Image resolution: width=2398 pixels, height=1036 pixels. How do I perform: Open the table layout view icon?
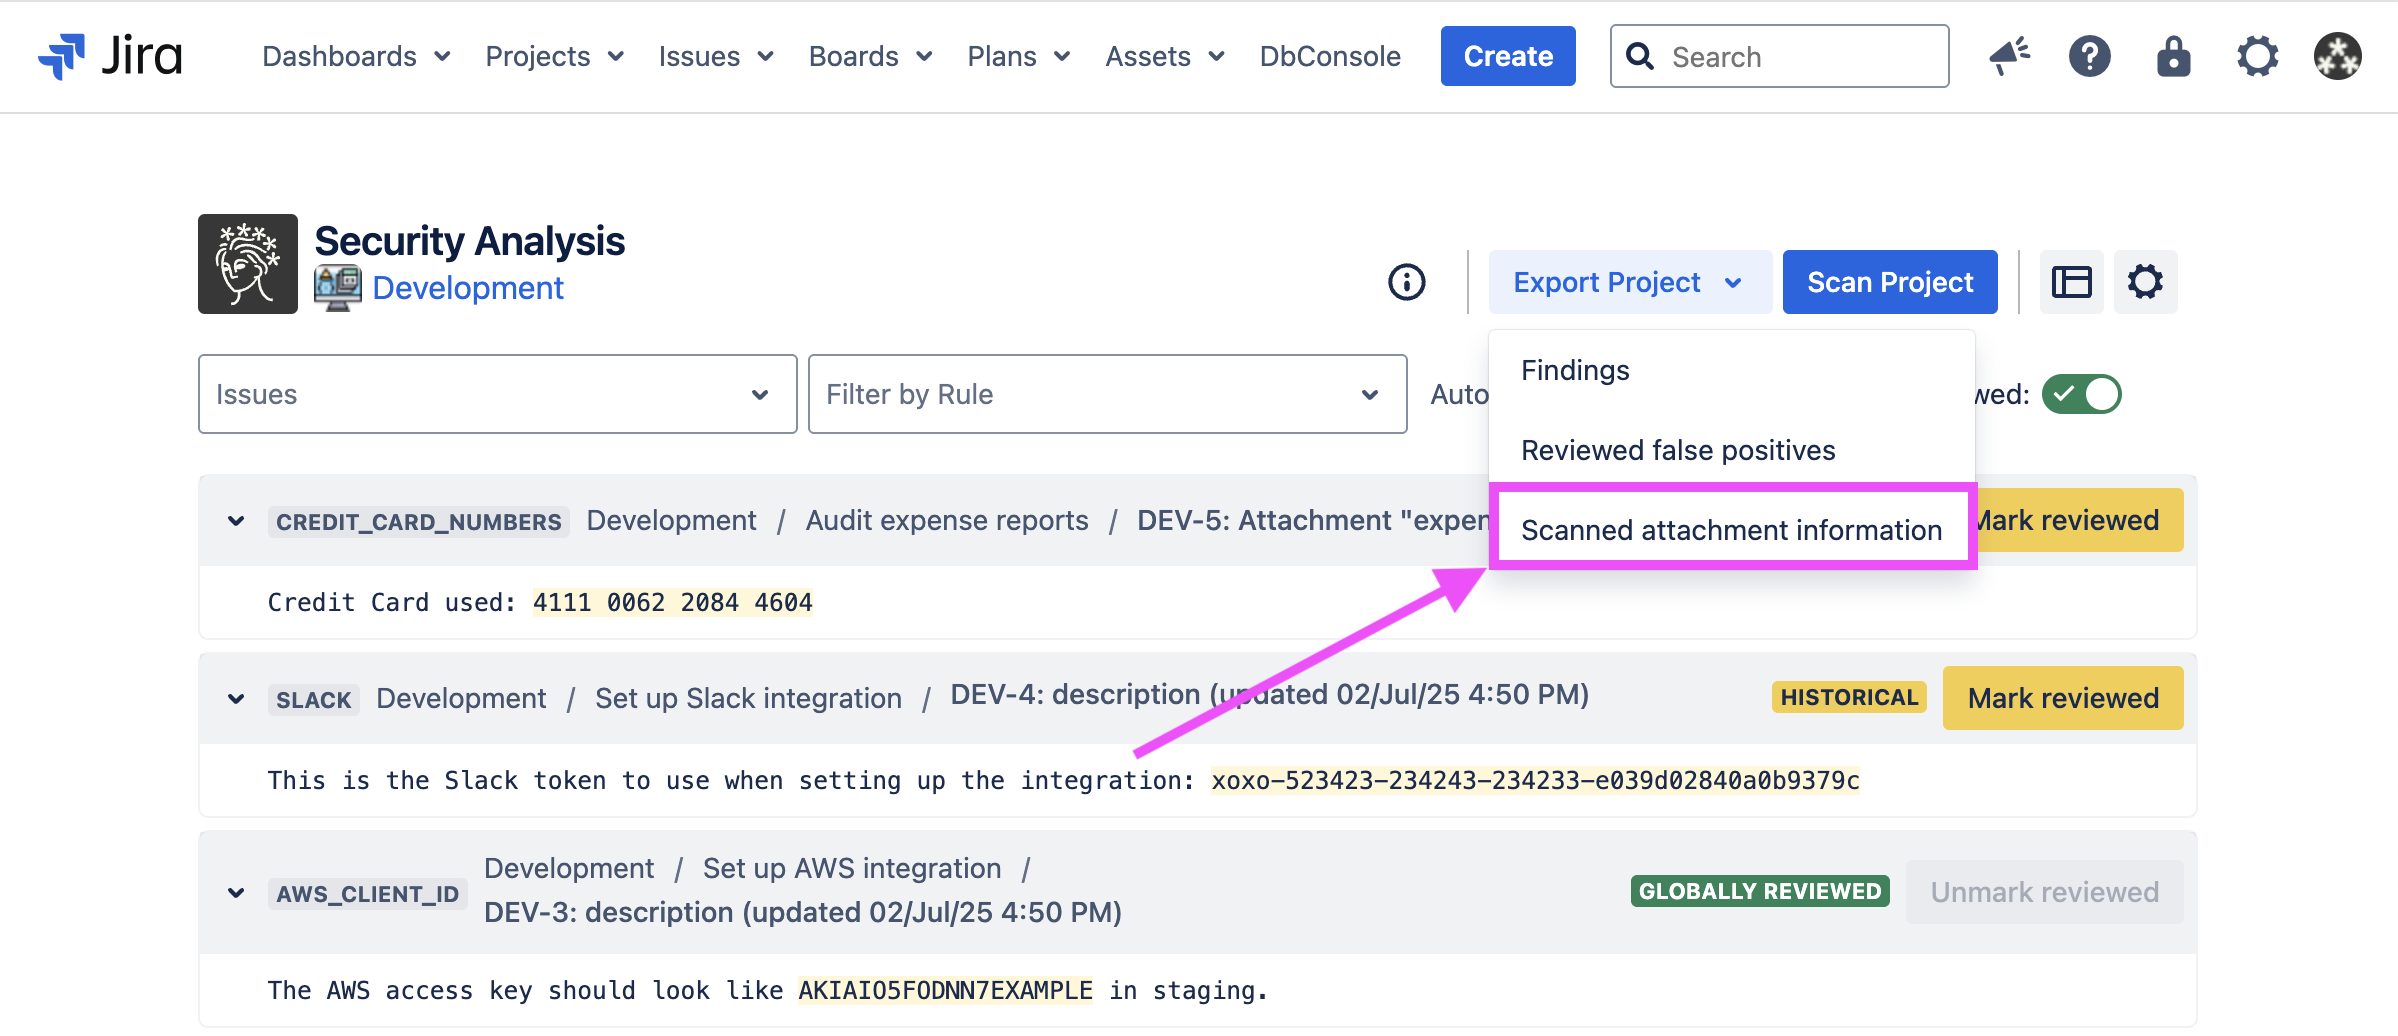(x=2071, y=282)
